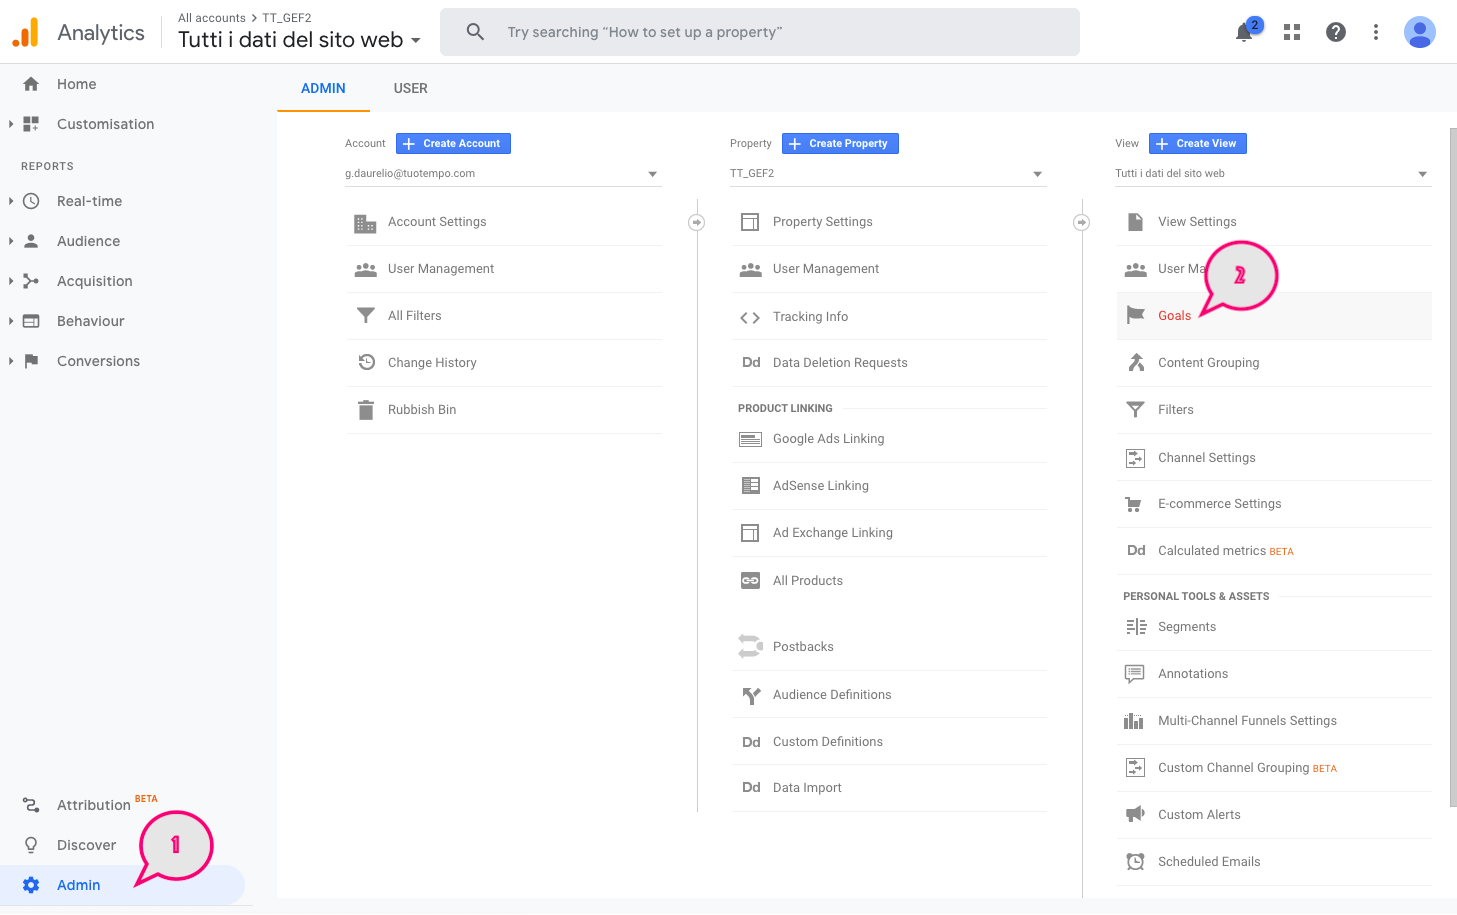Click the account-to-property move arrow icon
Image resolution: width=1457 pixels, height=915 pixels.
tap(697, 222)
